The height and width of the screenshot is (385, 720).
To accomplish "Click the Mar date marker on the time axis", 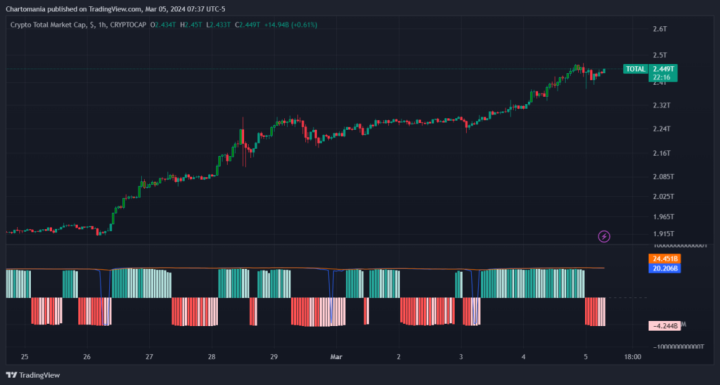I will tap(336, 357).
